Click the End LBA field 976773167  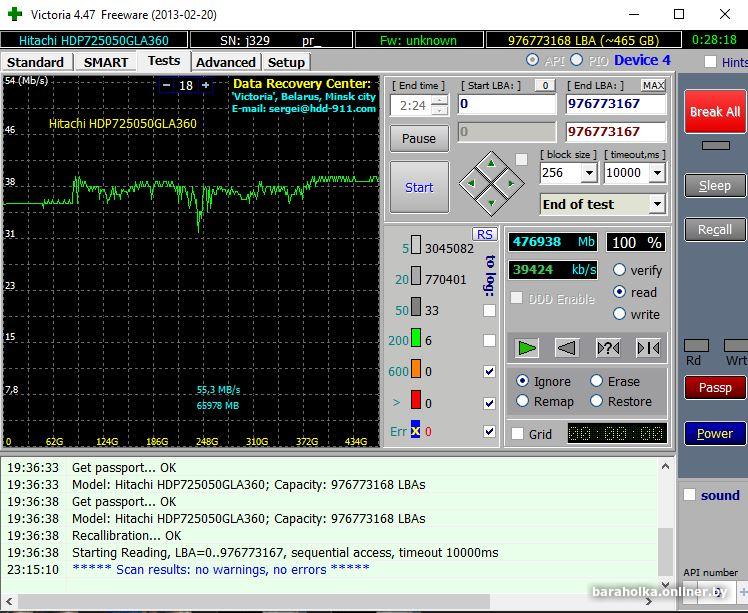click(x=615, y=104)
